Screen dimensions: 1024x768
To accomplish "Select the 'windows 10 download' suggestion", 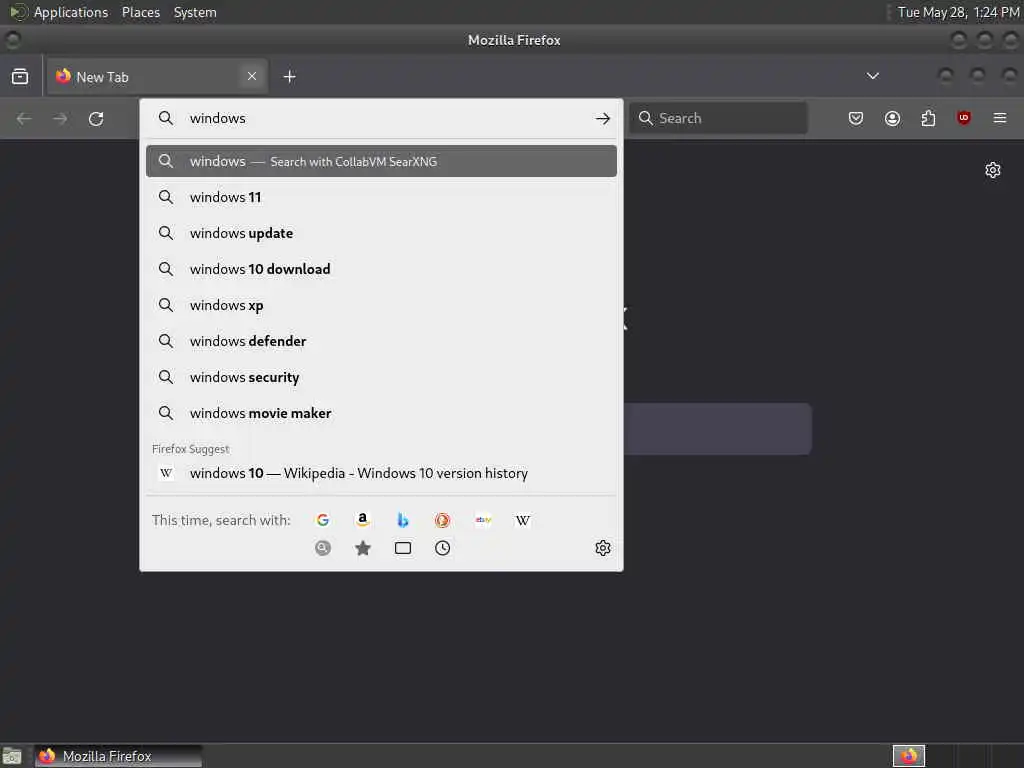I will pyautogui.click(x=381, y=269).
